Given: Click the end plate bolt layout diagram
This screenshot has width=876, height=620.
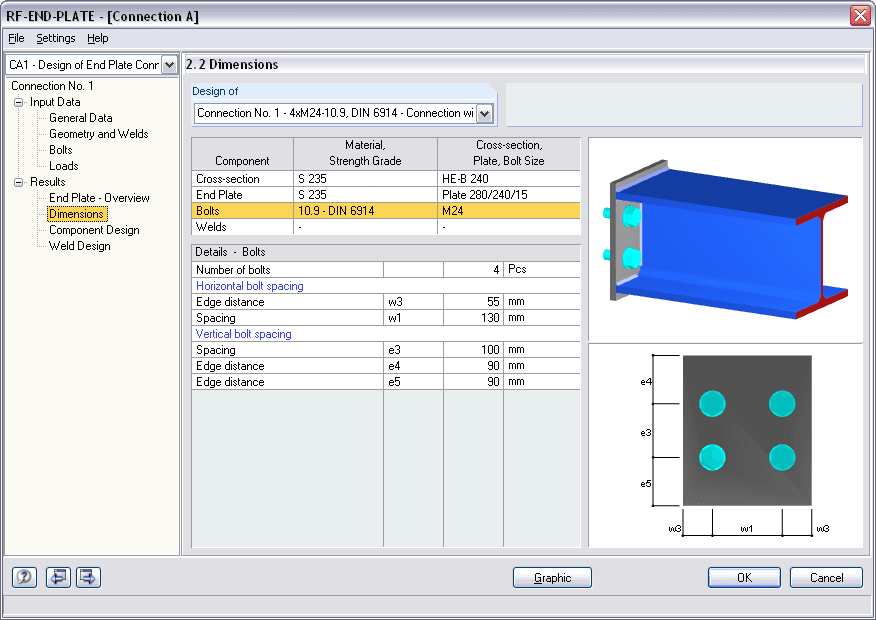Looking at the screenshot, I should point(725,446).
